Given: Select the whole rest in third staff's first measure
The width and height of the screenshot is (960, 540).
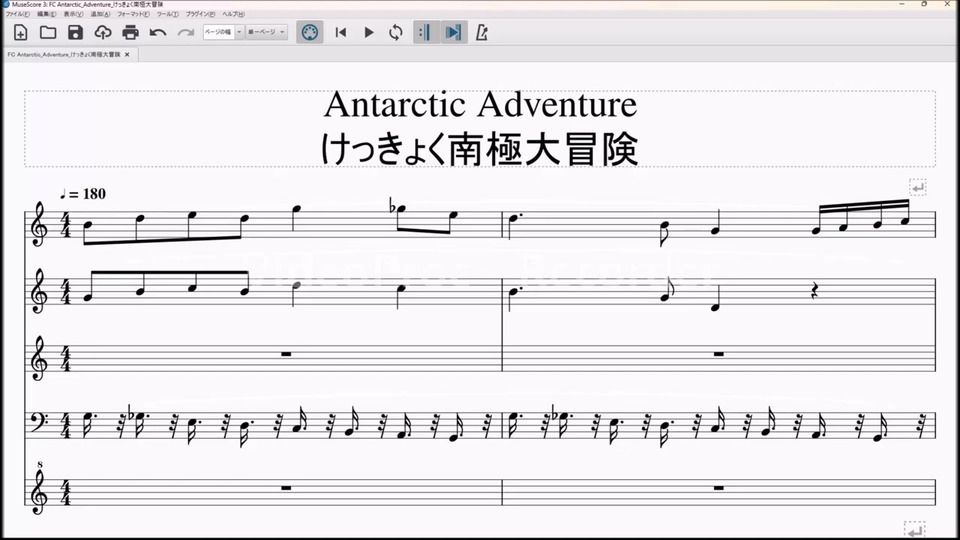Looking at the screenshot, I should [x=286, y=354].
